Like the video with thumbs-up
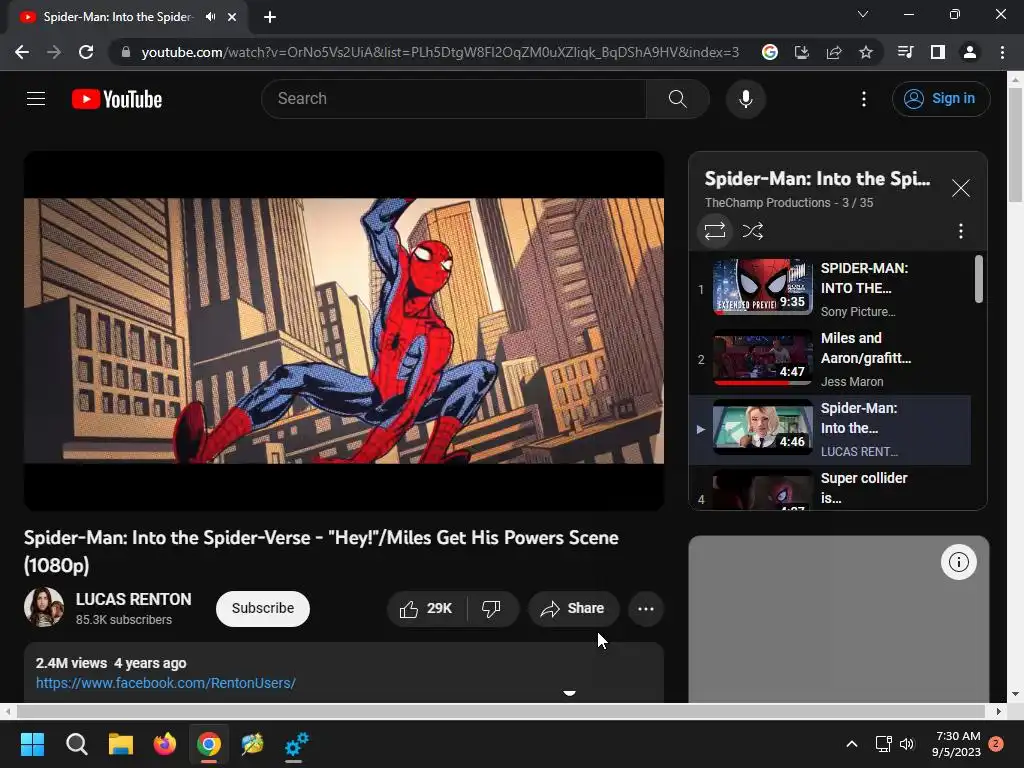 click(426, 609)
